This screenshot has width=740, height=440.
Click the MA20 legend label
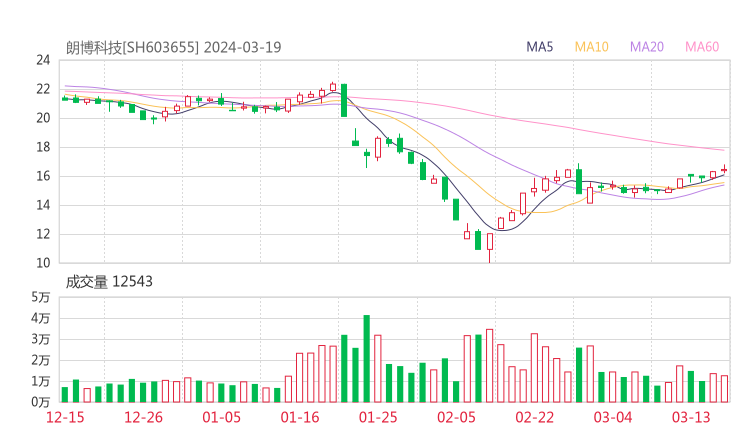coord(647,47)
